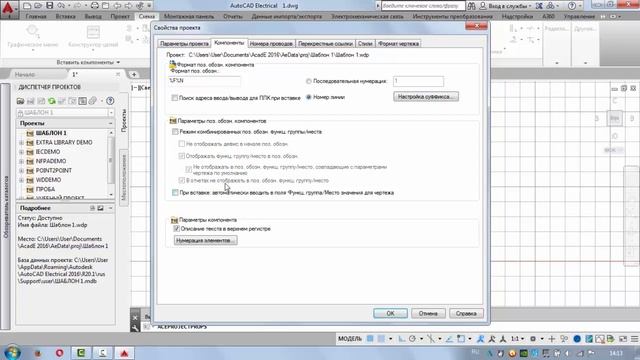This screenshot has width=640, height=360.
Task: Select the ПРОБА project in list
Action: pyautogui.click(x=45, y=189)
